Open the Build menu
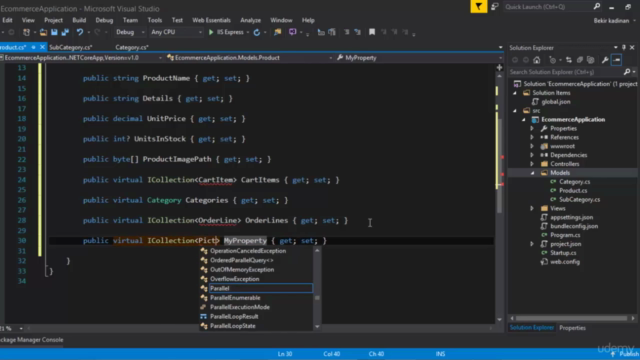 click(x=79, y=20)
